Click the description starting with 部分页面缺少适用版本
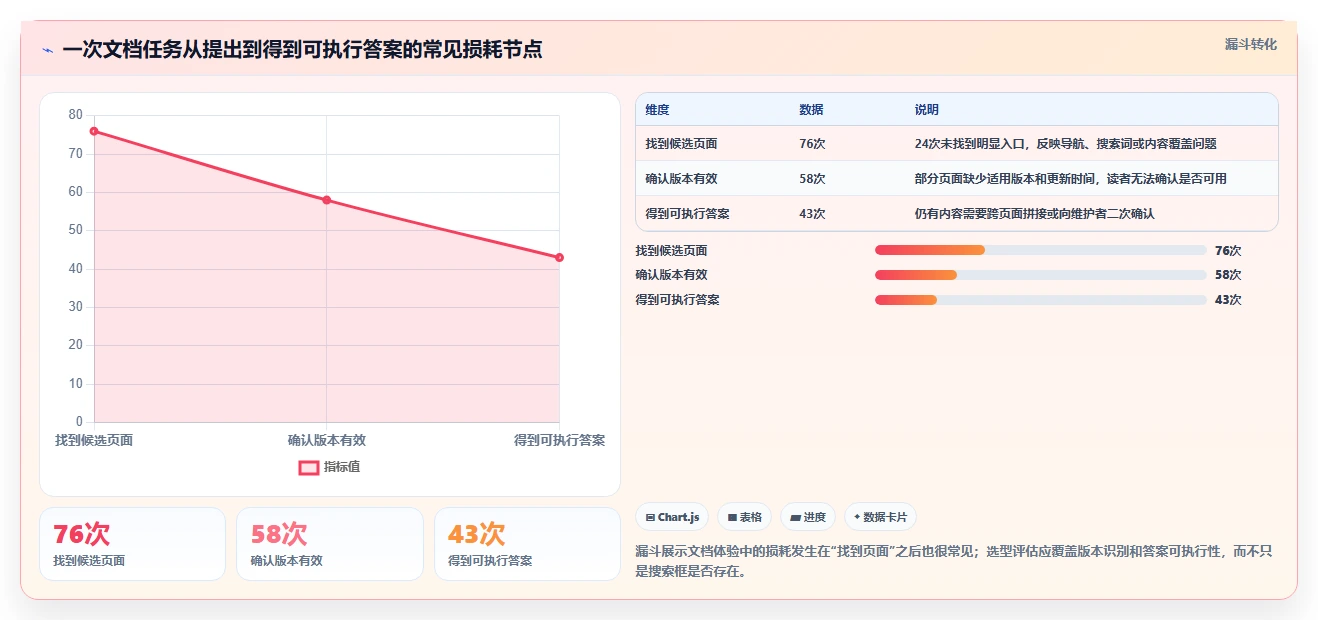Image resolution: width=1318 pixels, height=620 pixels. coord(1070,179)
